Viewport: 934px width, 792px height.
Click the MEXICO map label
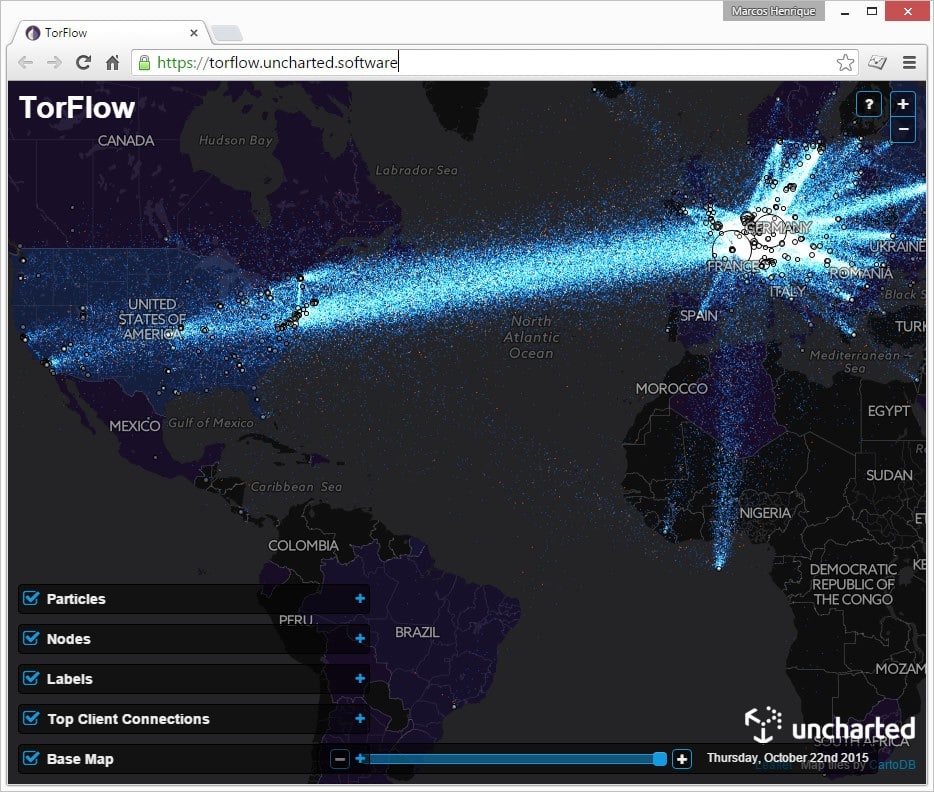135,426
